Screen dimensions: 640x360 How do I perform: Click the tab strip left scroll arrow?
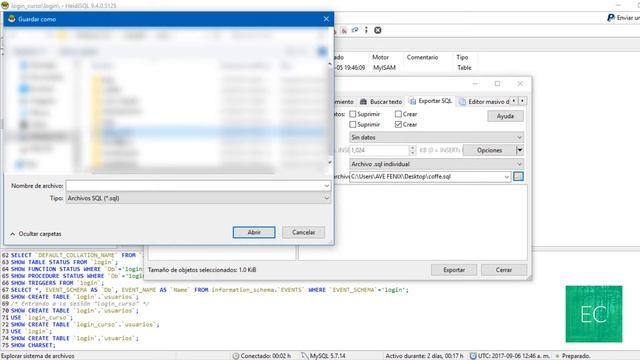coord(514,101)
